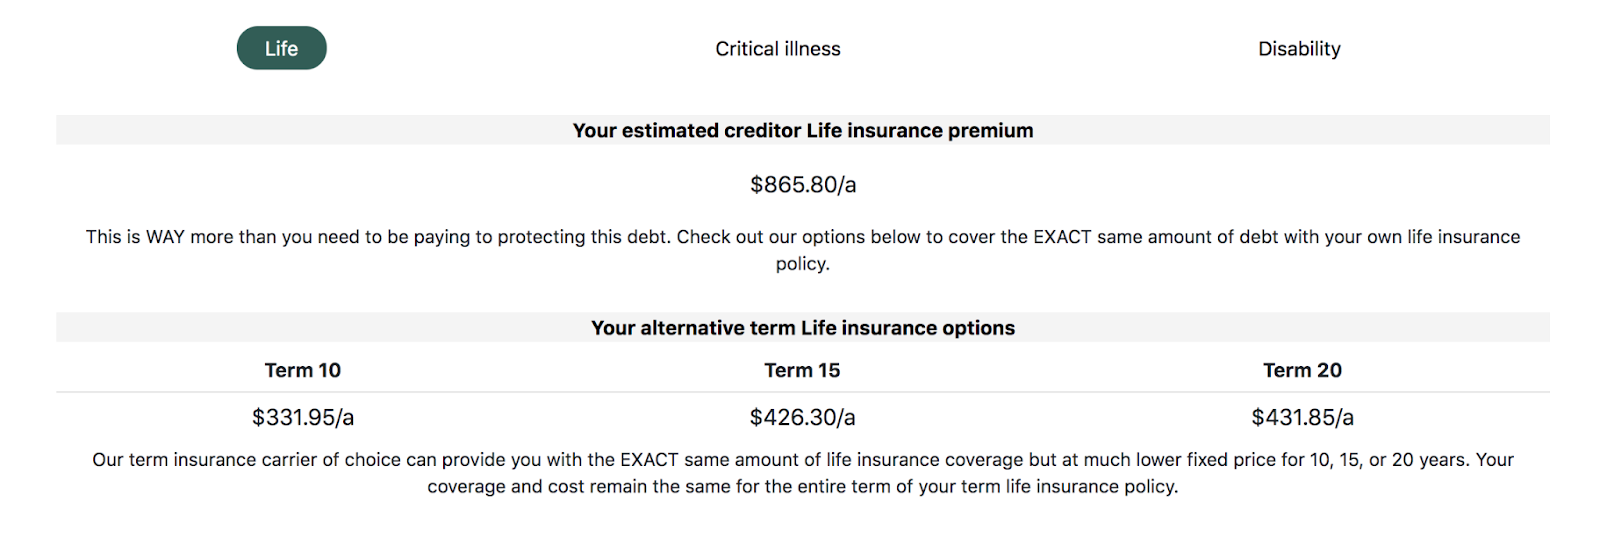Image resolution: width=1600 pixels, height=559 pixels.
Task: Click the word WAY in the warning text
Action: [165, 237]
